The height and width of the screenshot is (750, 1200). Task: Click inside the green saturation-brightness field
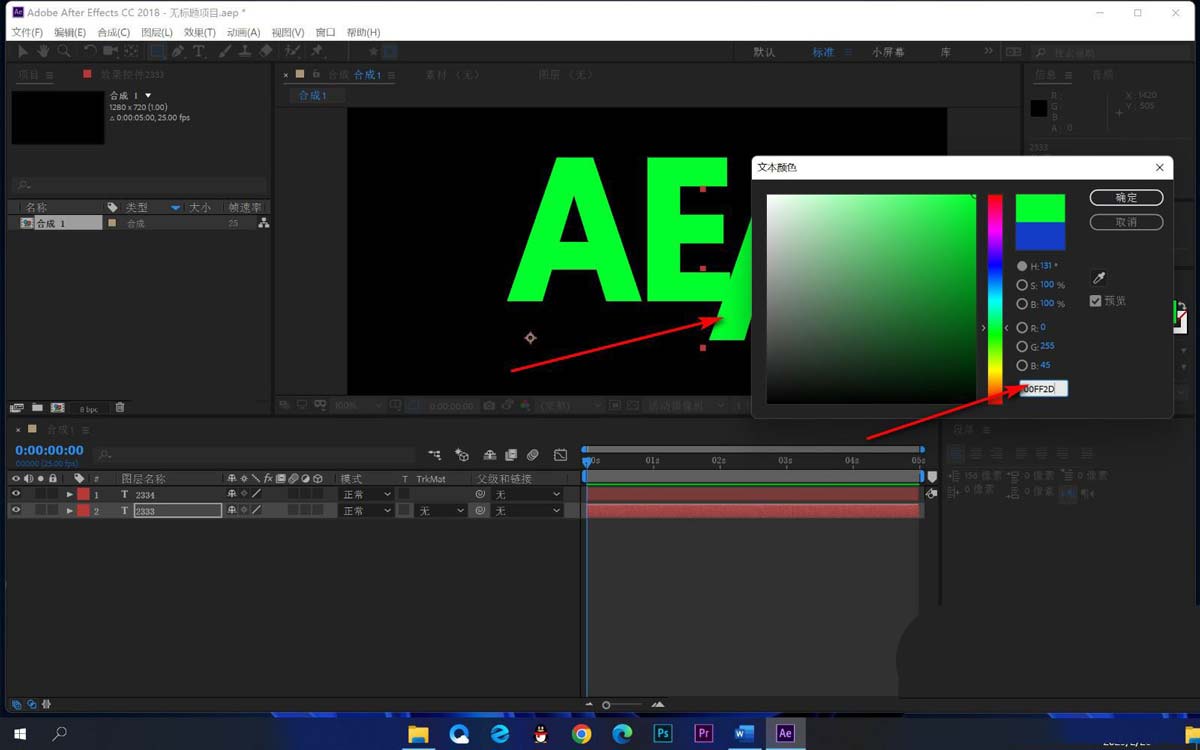[871, 299]
